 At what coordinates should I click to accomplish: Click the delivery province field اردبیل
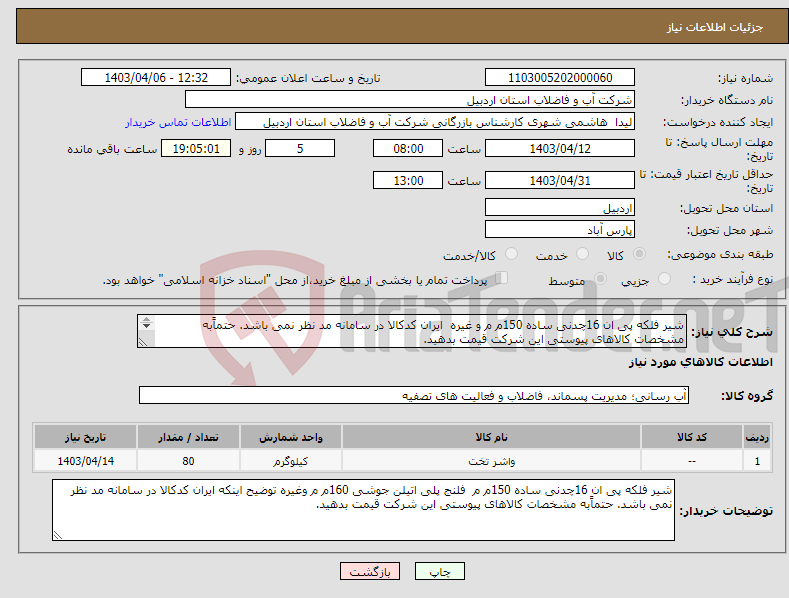[x=560, y=207]
